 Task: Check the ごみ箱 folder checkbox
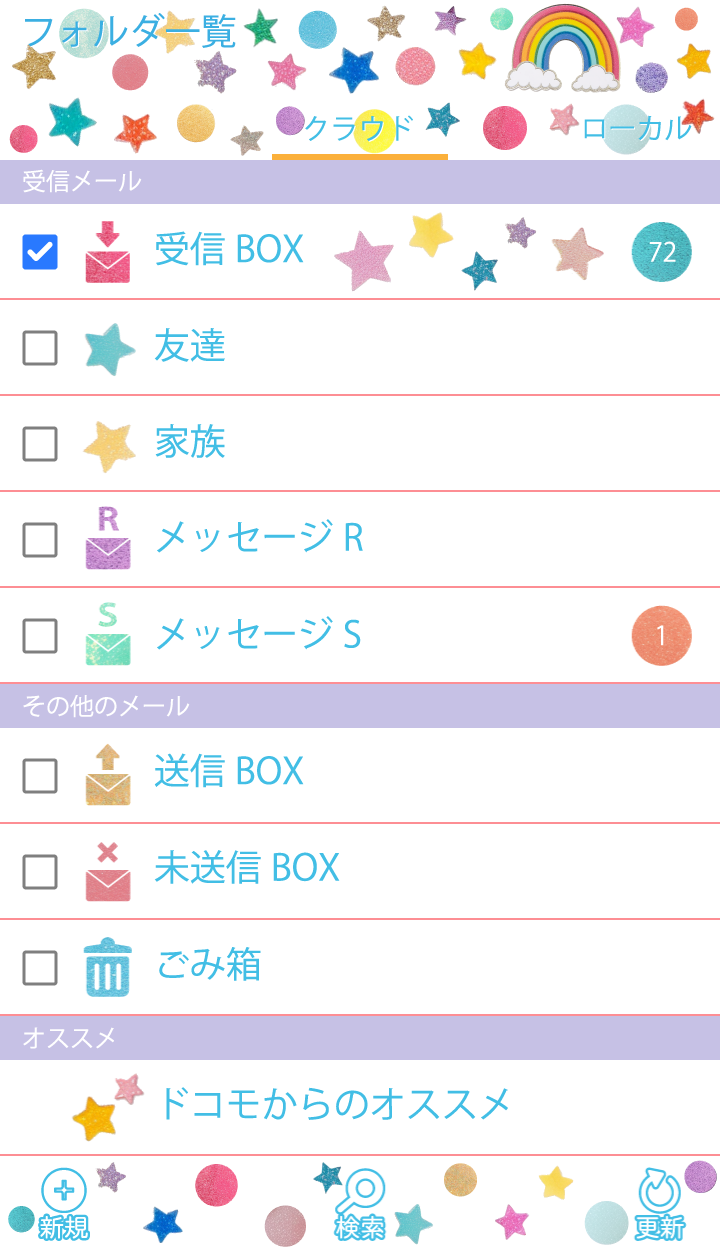pyautogui.click(x=40, y=967)
